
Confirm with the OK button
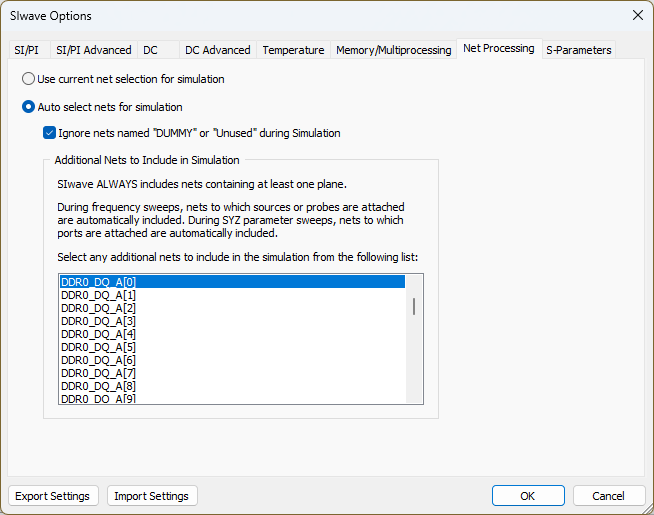click(x=528, y=496)
